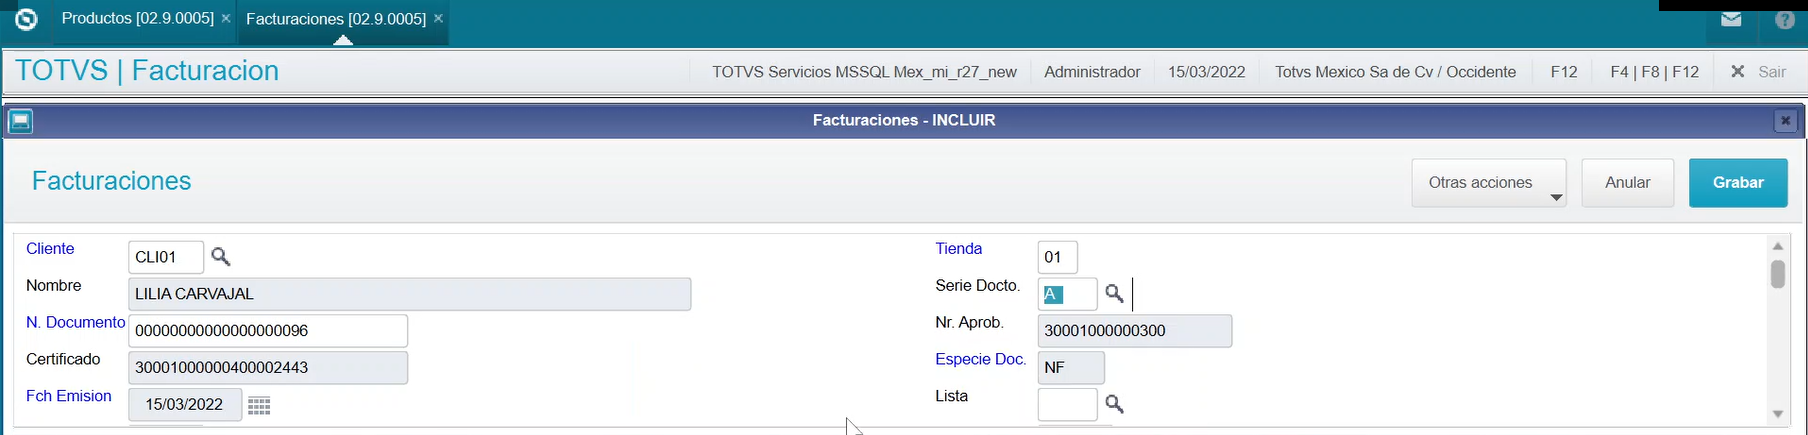Click the scrollbar down arrow in form

tap(1777, 414)
